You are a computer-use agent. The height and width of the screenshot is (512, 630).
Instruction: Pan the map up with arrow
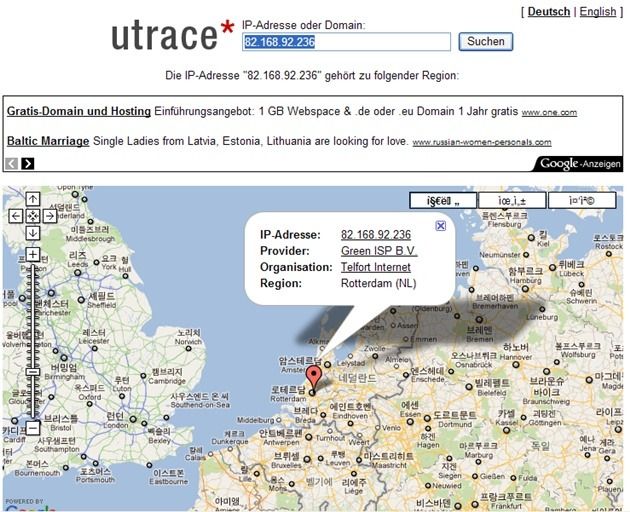(33, 199)
